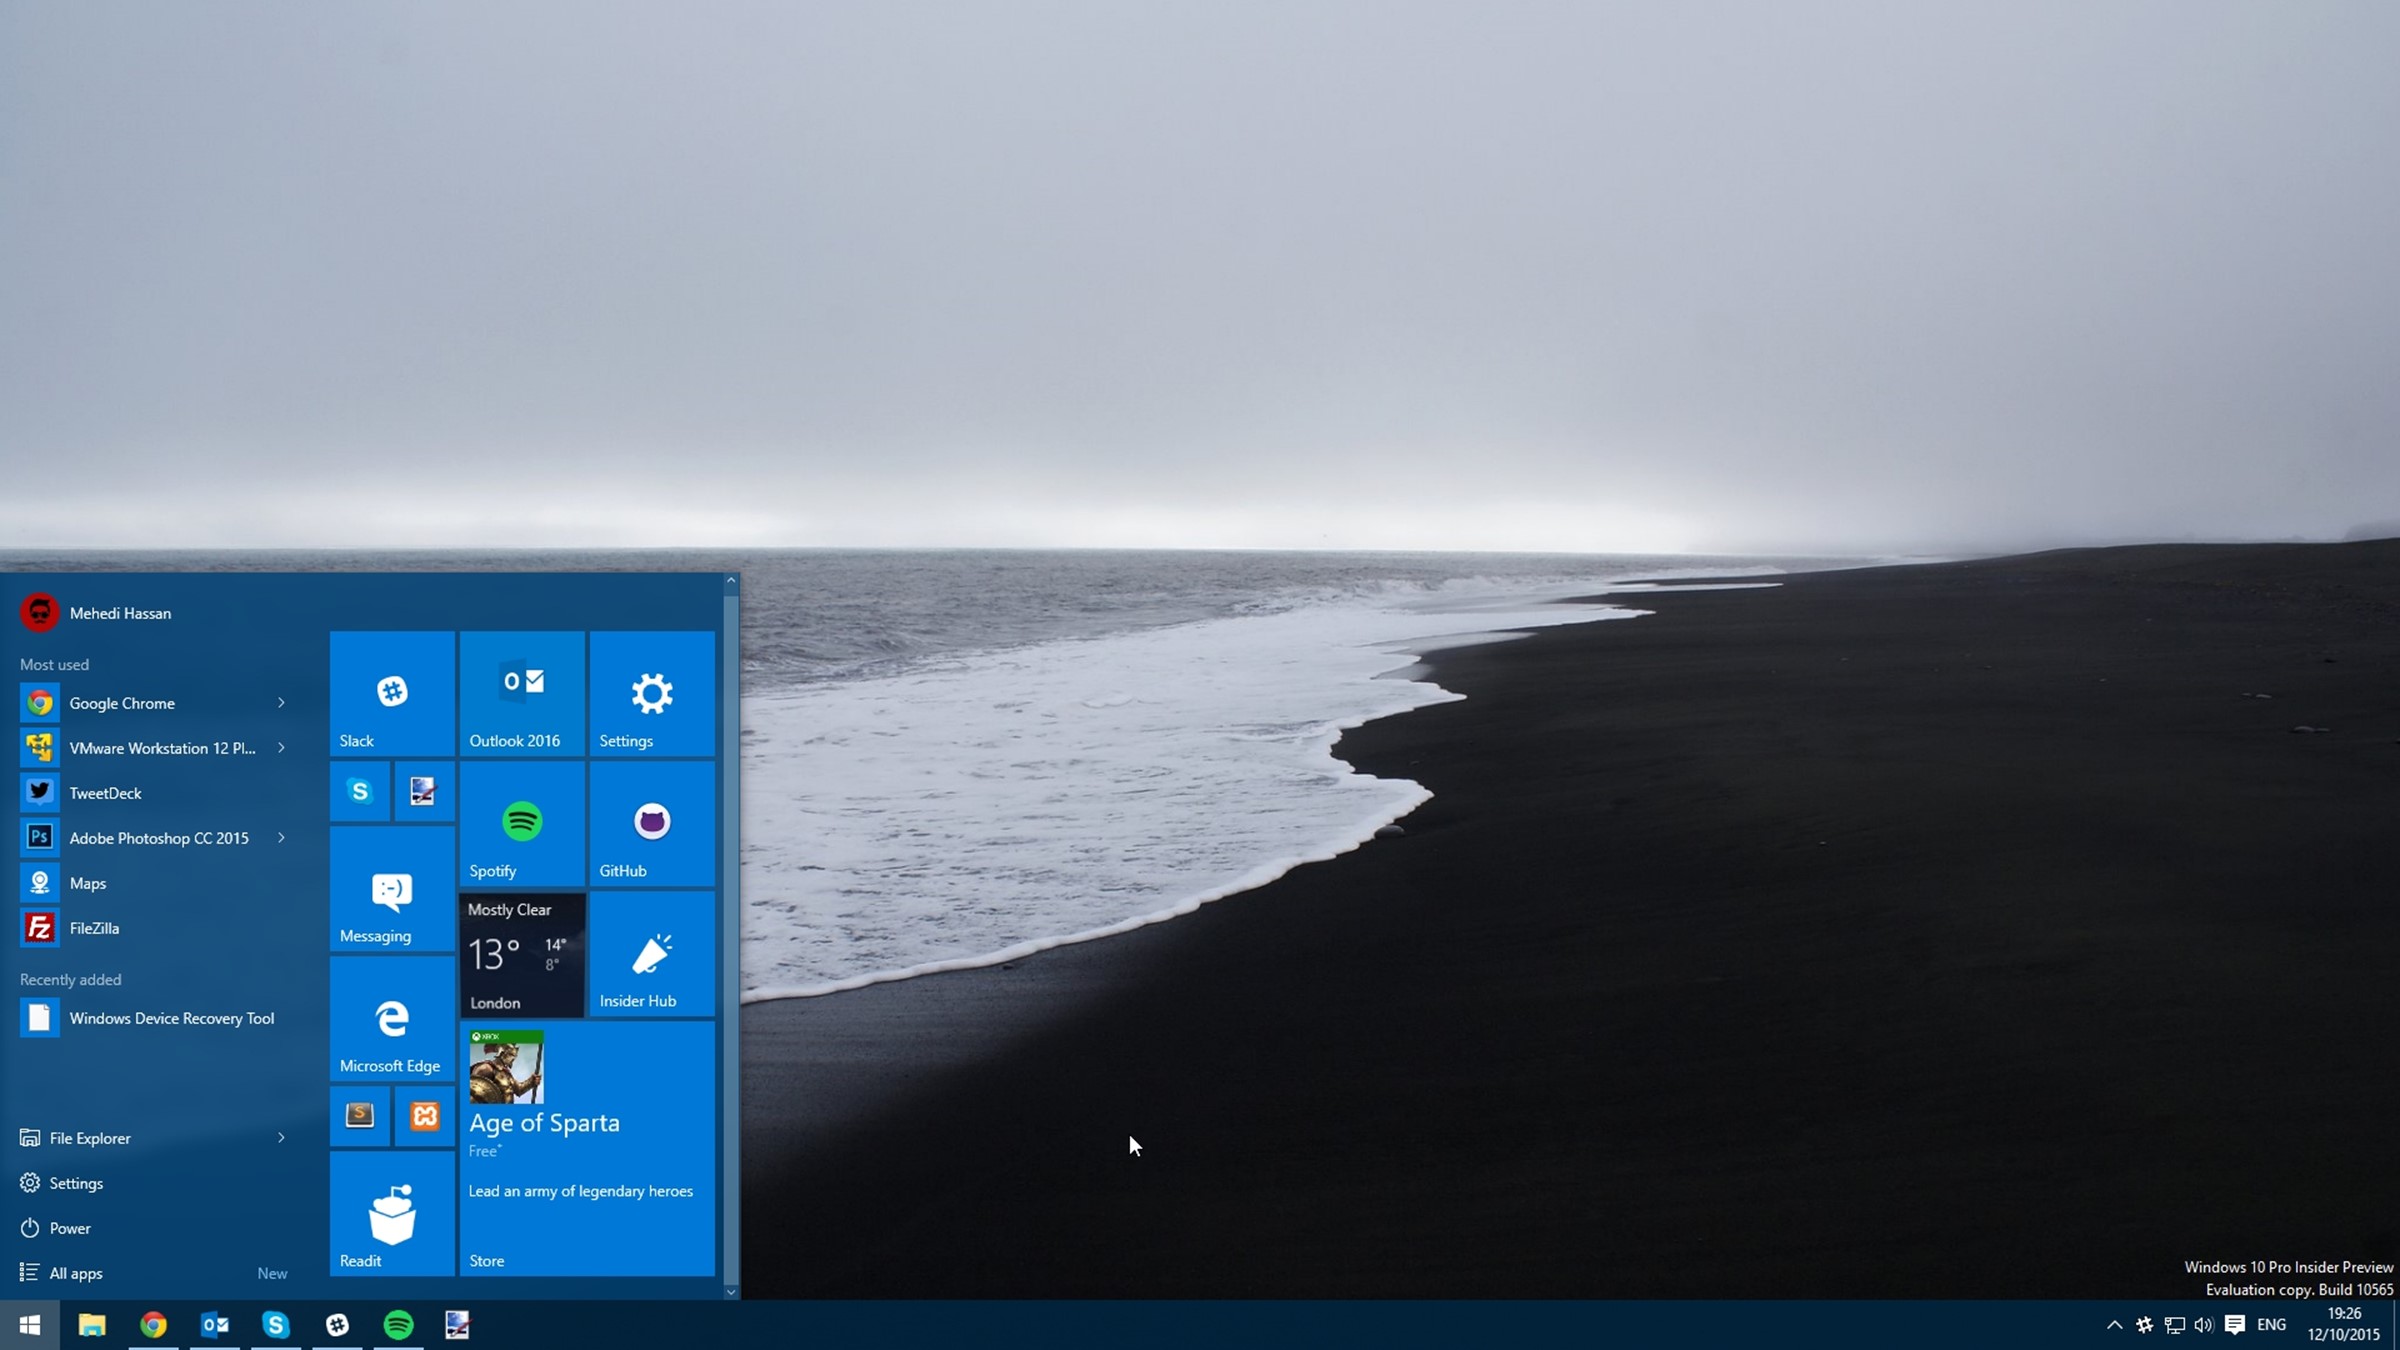
Task: Expand Google Chrome submenu arrow
Action: coord(280,702)
